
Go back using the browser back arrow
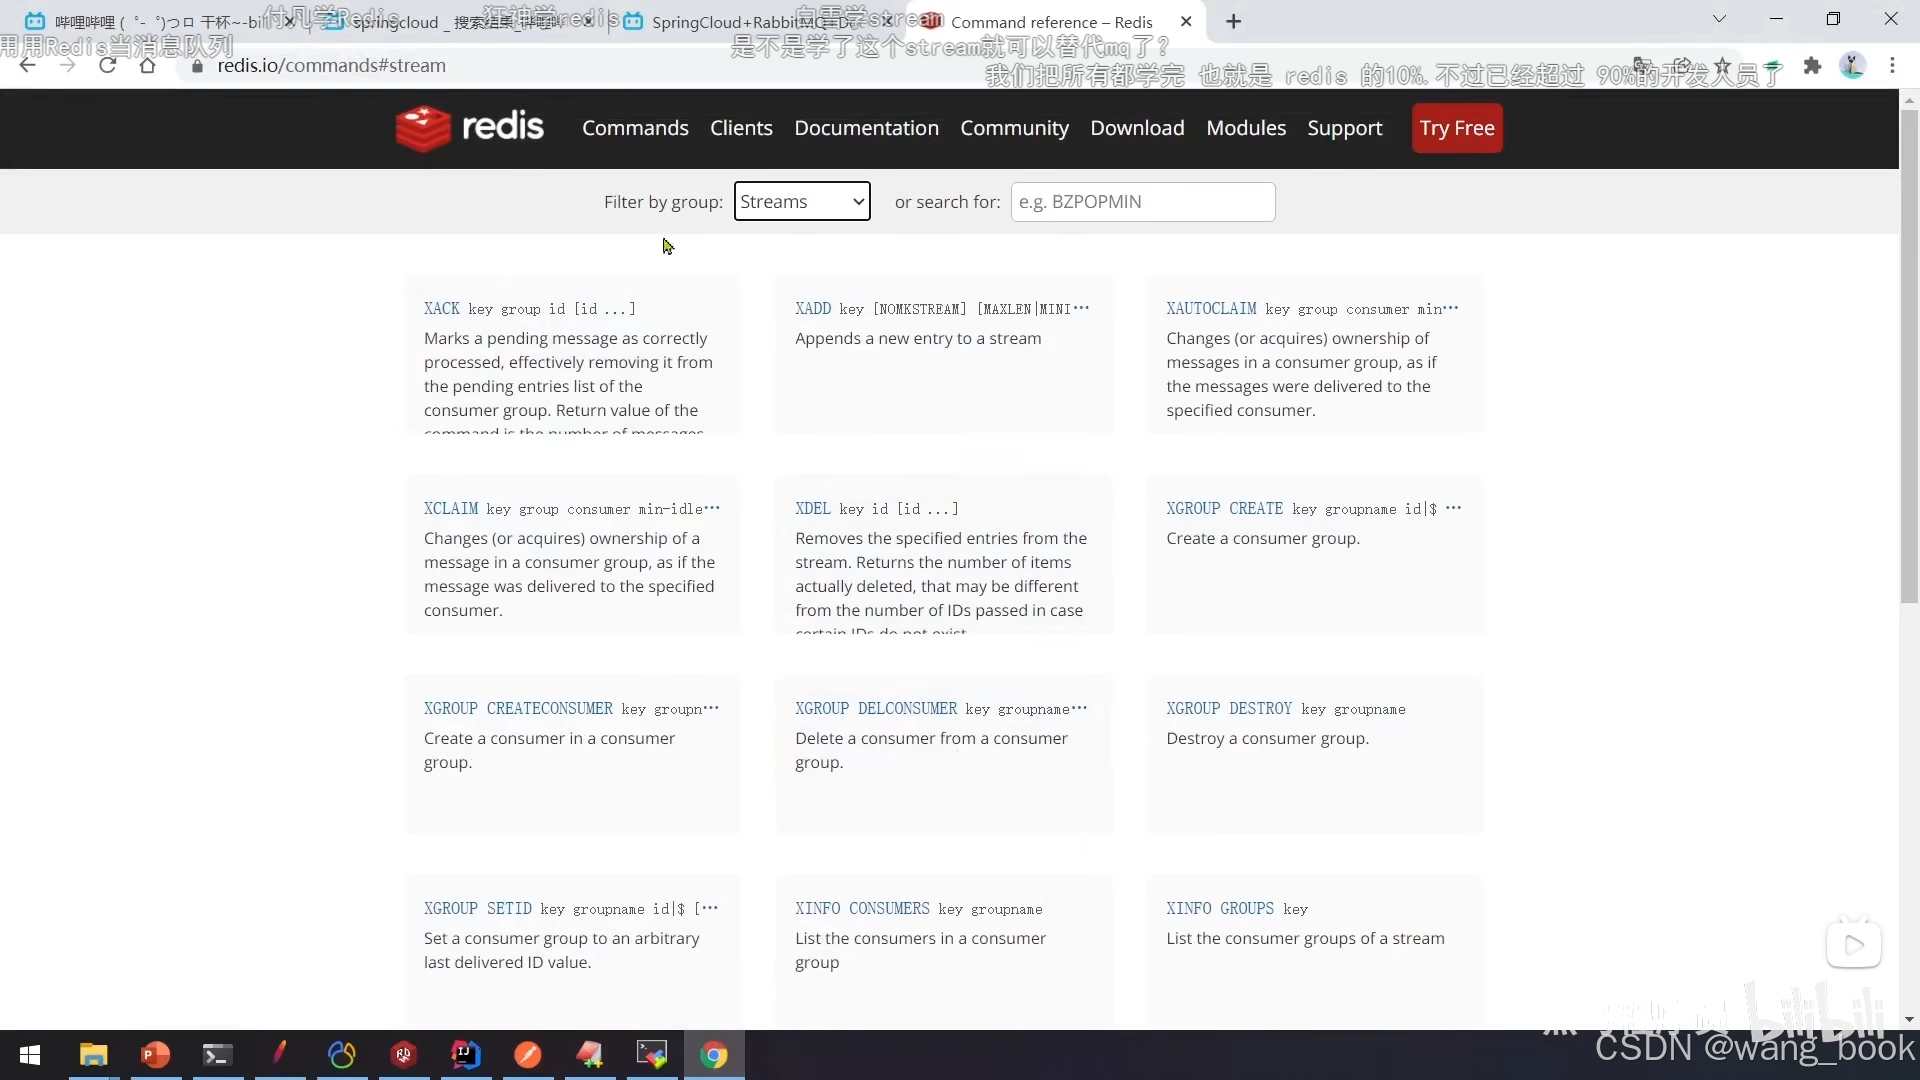click(x=27, y=65)
